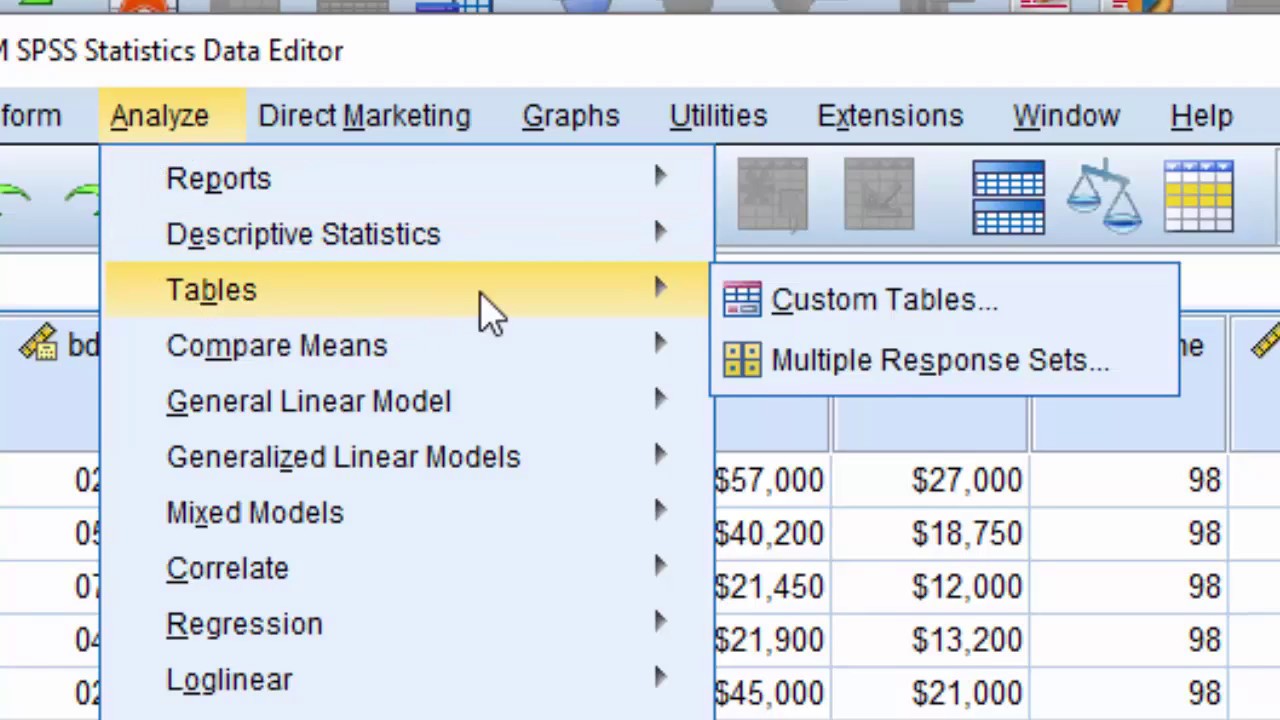Expand the Mixed Models submenu arrow
1280x720 pixels.
pos(660,511)
